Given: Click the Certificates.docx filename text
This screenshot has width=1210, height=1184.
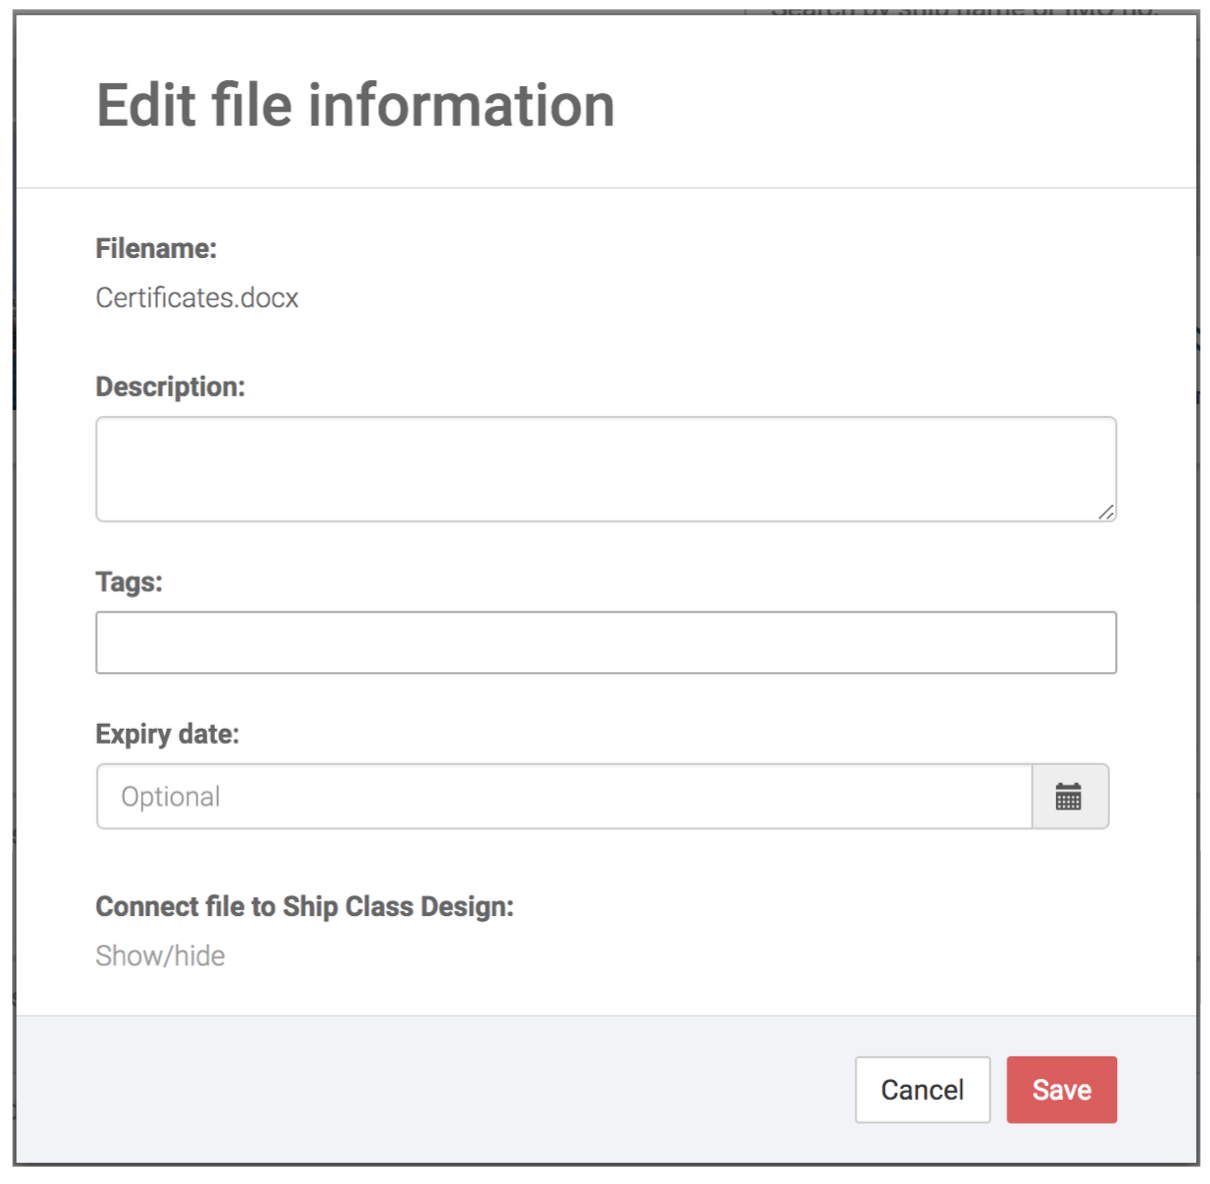Looking at the screenshot, I should [197, 298].
